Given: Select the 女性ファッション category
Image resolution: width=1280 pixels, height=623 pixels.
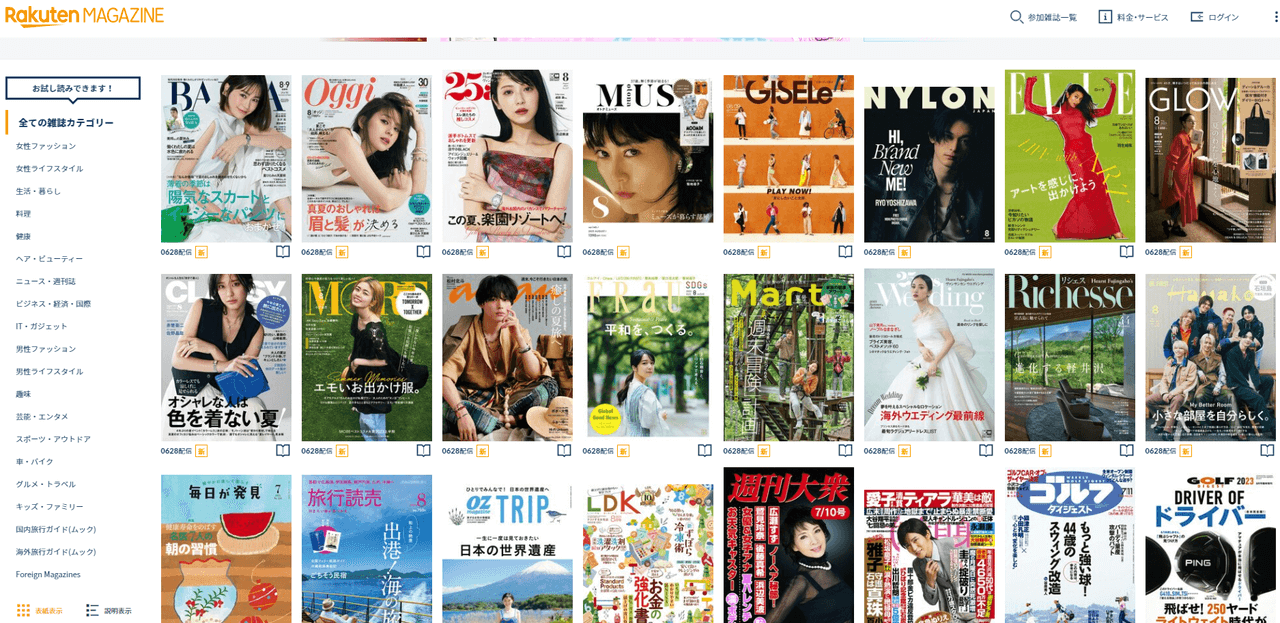Looking at the screenshot, I should [46, 146].
